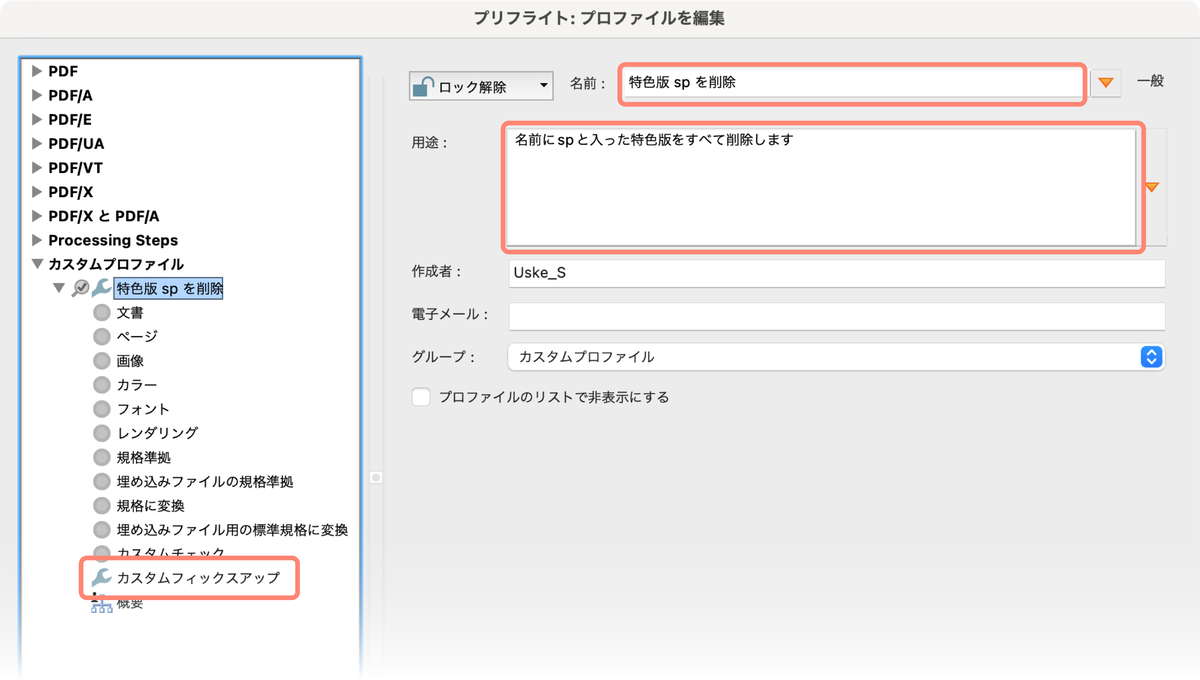
Task: Click the status circle beside カラー
Action: tap(101, 384)
